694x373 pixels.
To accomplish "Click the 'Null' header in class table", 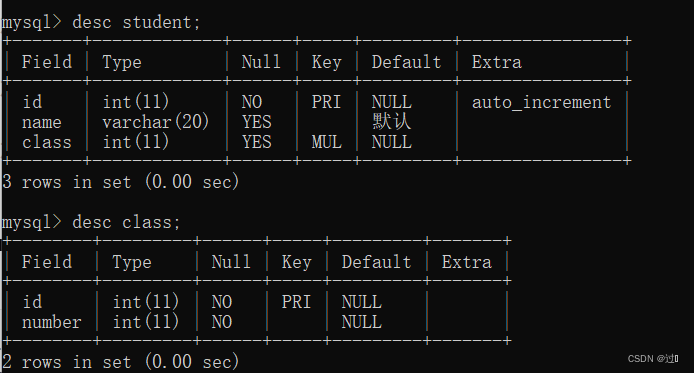I will coord(231,262).
